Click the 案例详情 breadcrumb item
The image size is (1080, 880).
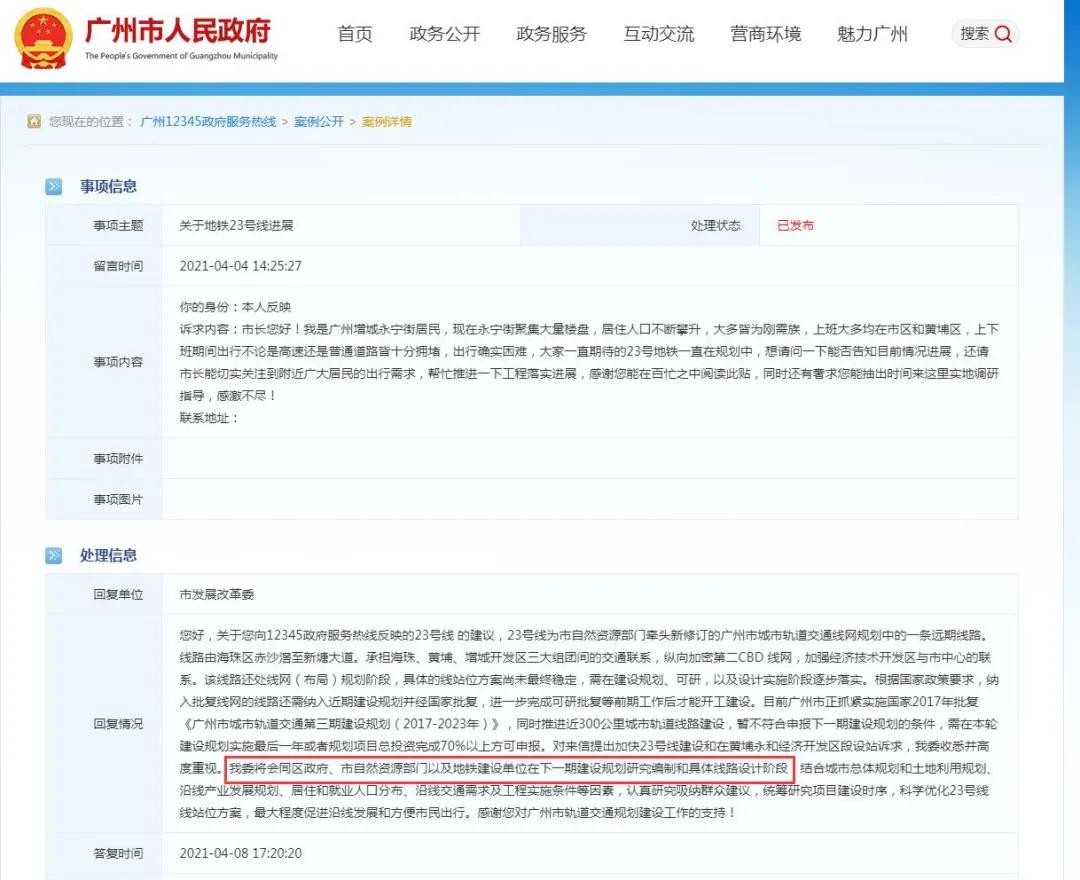click(386, 122)
